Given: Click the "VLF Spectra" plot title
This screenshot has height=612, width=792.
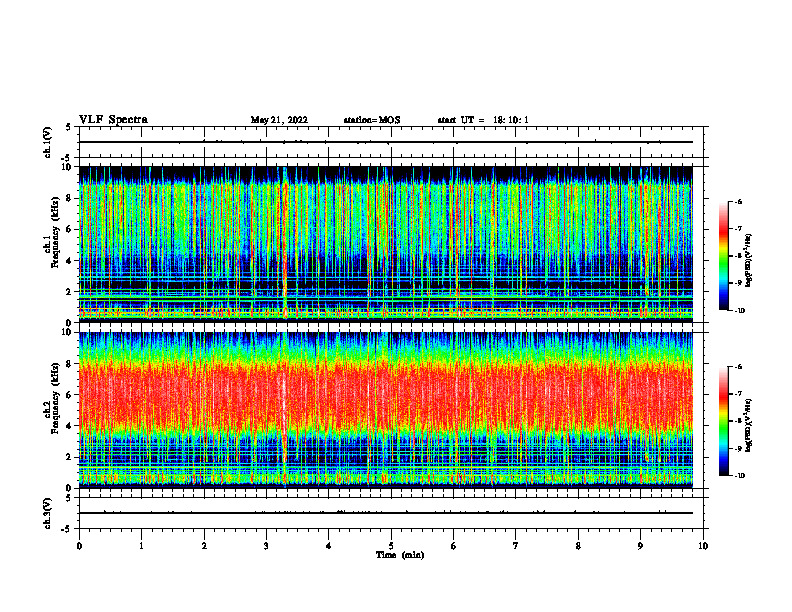Looking at the screenshot, I should click(x=113, y=119).
